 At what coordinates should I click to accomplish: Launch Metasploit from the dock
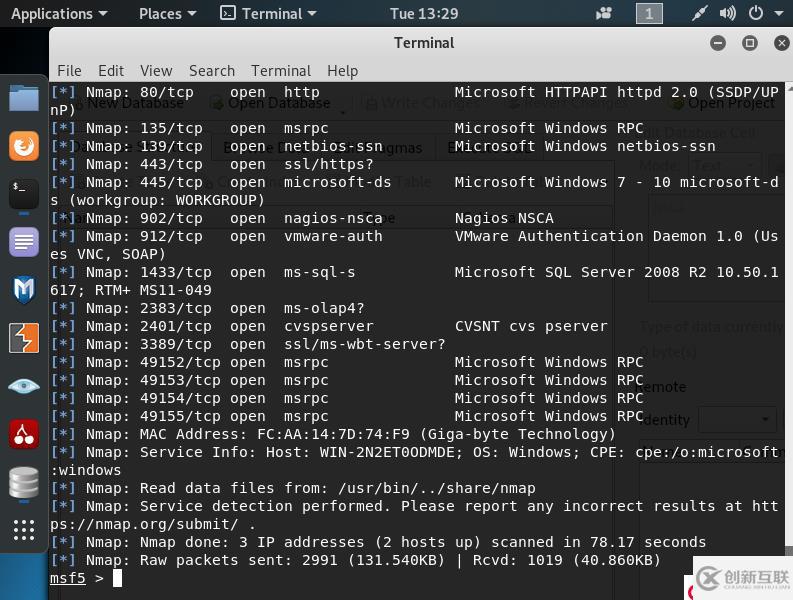pos(24,290)
